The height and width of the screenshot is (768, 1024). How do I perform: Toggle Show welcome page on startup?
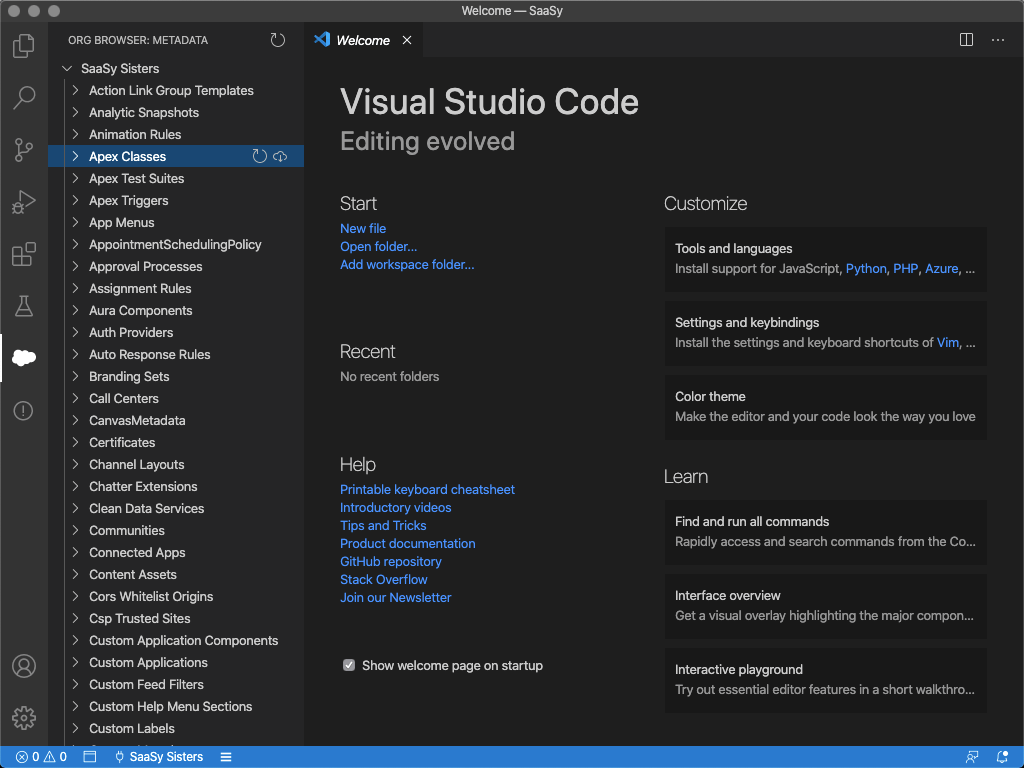tap(349, 665)
